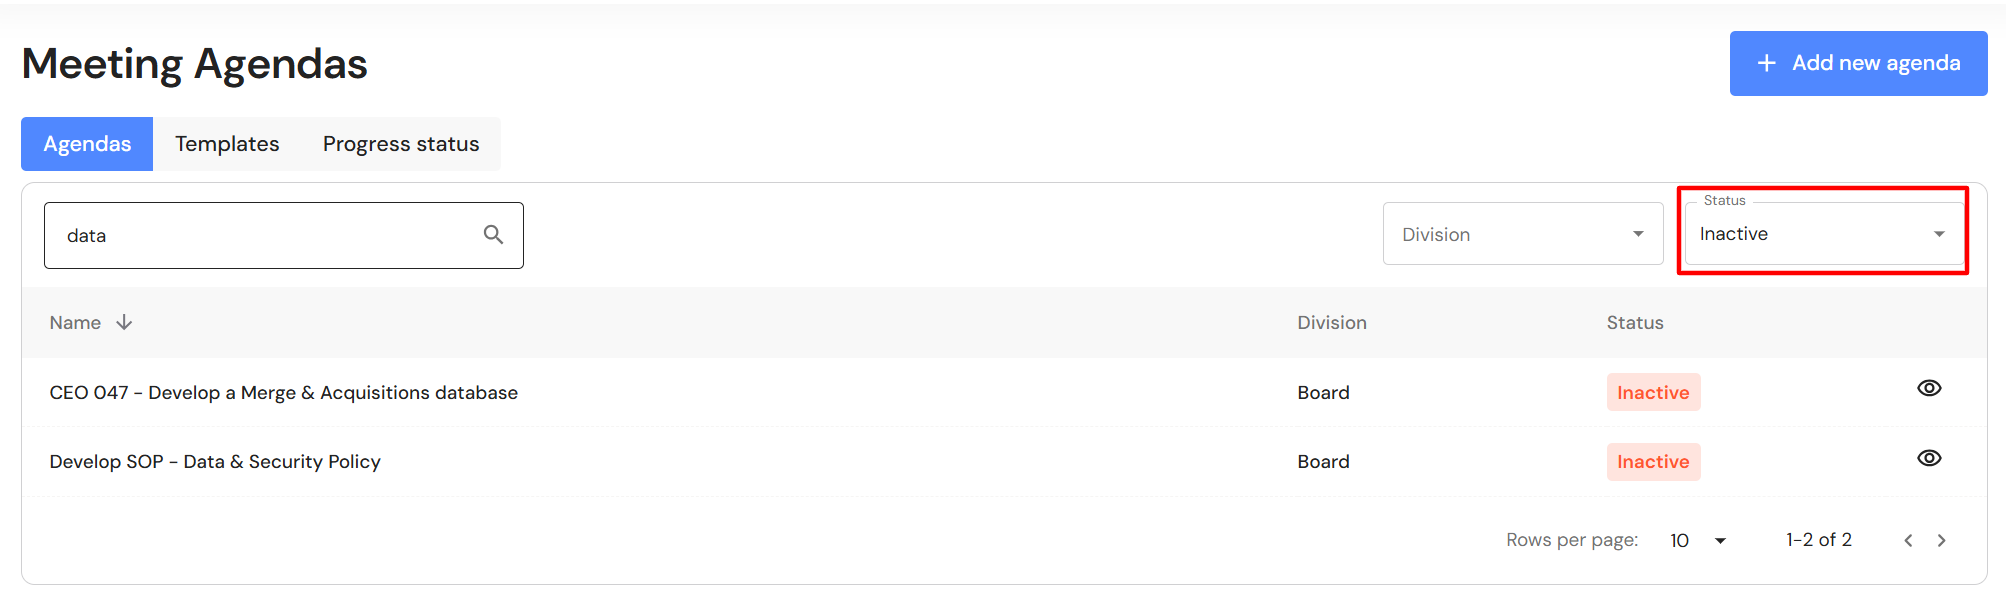
Task: Expand rows per page selector
Action: point(1698,540)
